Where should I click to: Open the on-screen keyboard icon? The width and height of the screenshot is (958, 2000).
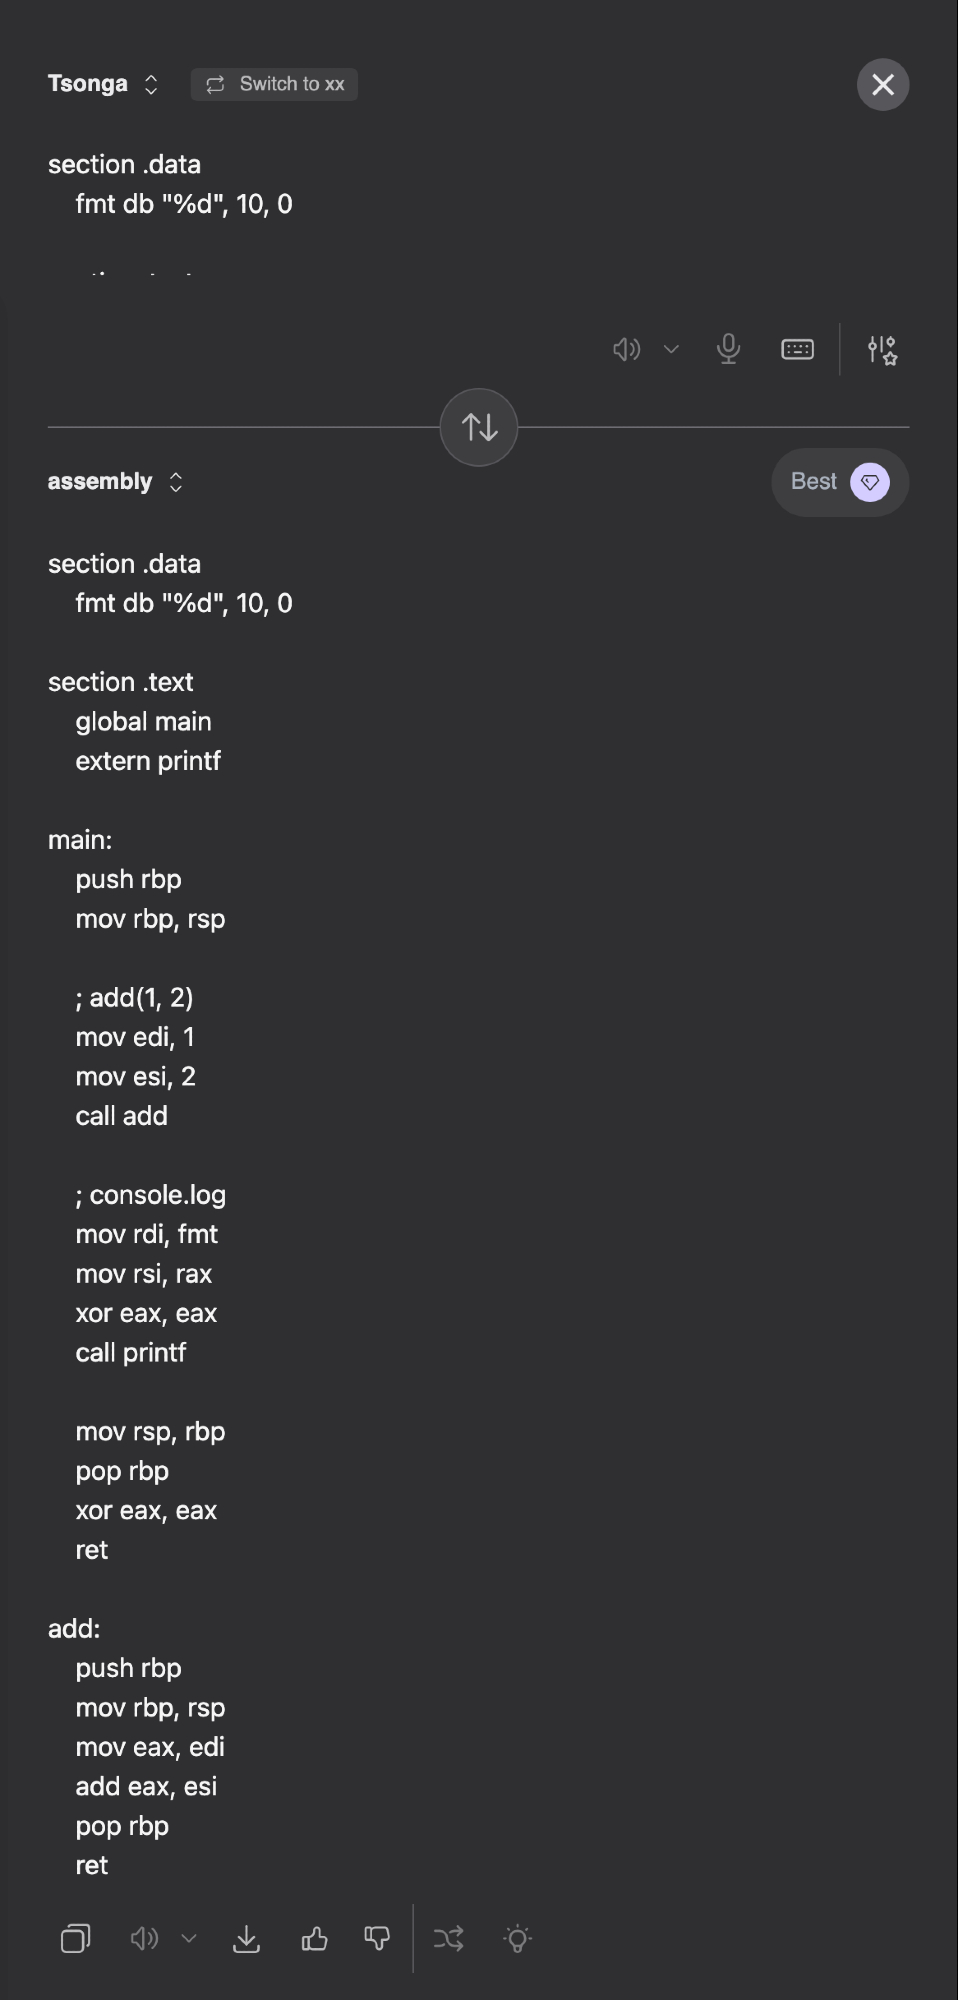point(797,349)
